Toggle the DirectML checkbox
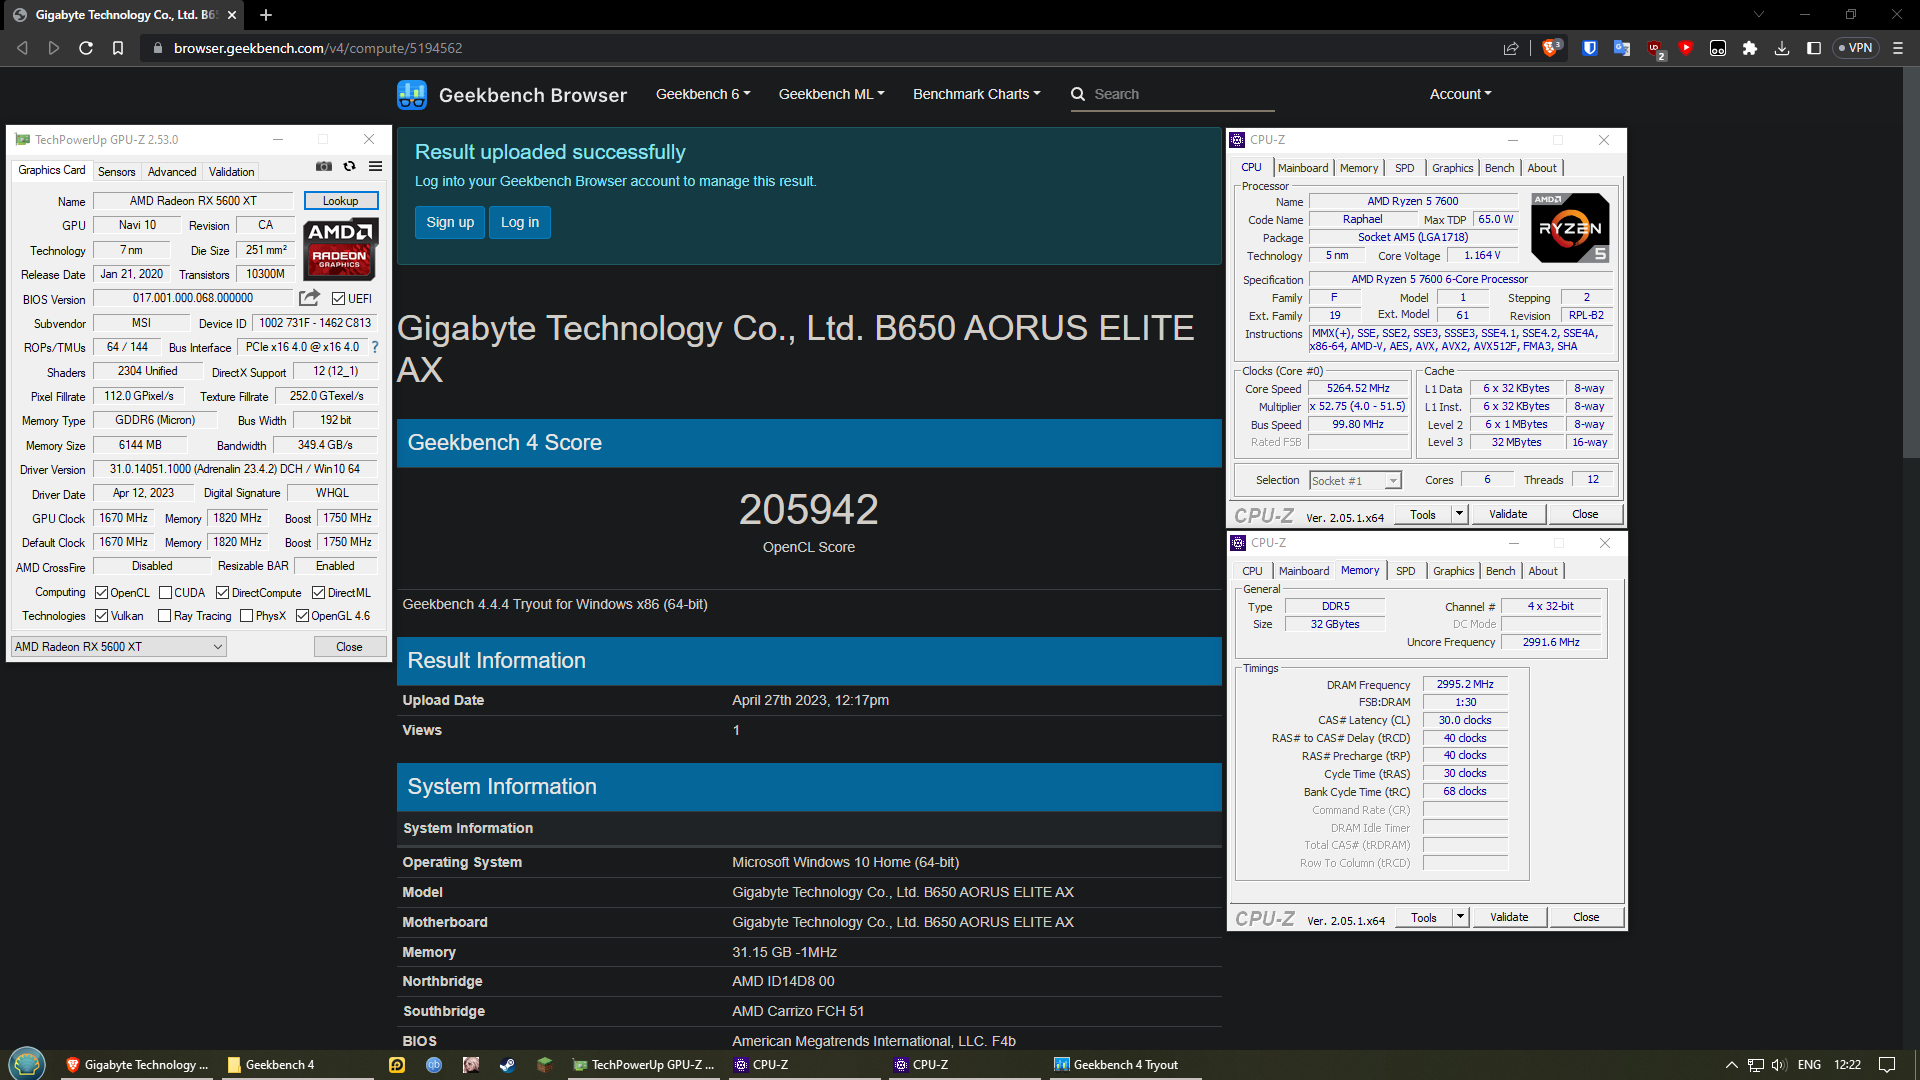1920x1080 pixels. 319,593
